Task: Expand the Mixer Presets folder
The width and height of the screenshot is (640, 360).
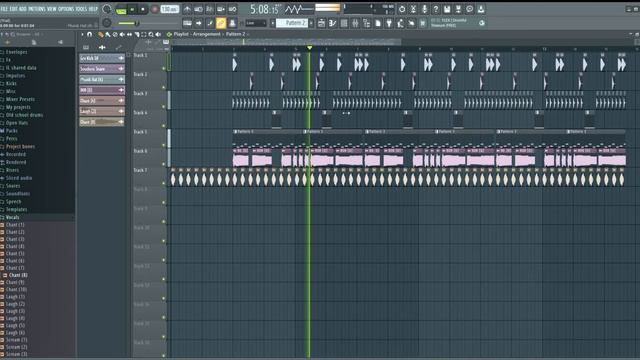Action: (x=20, y=99)
